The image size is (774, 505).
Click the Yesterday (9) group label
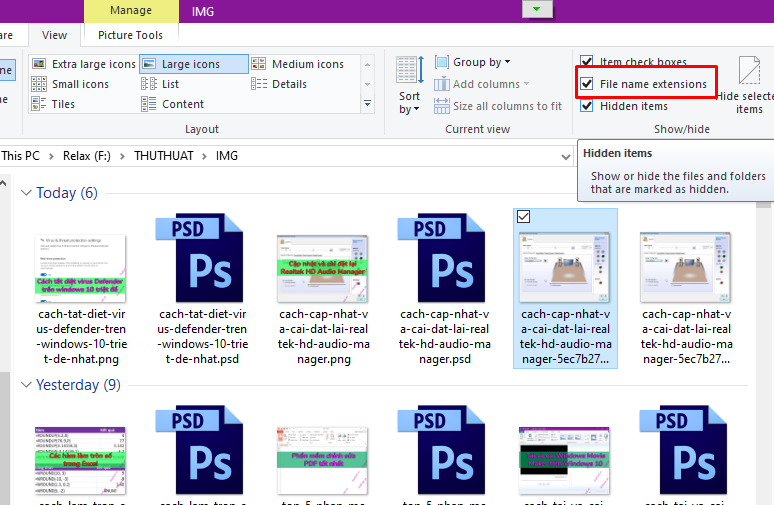point(78,385)
